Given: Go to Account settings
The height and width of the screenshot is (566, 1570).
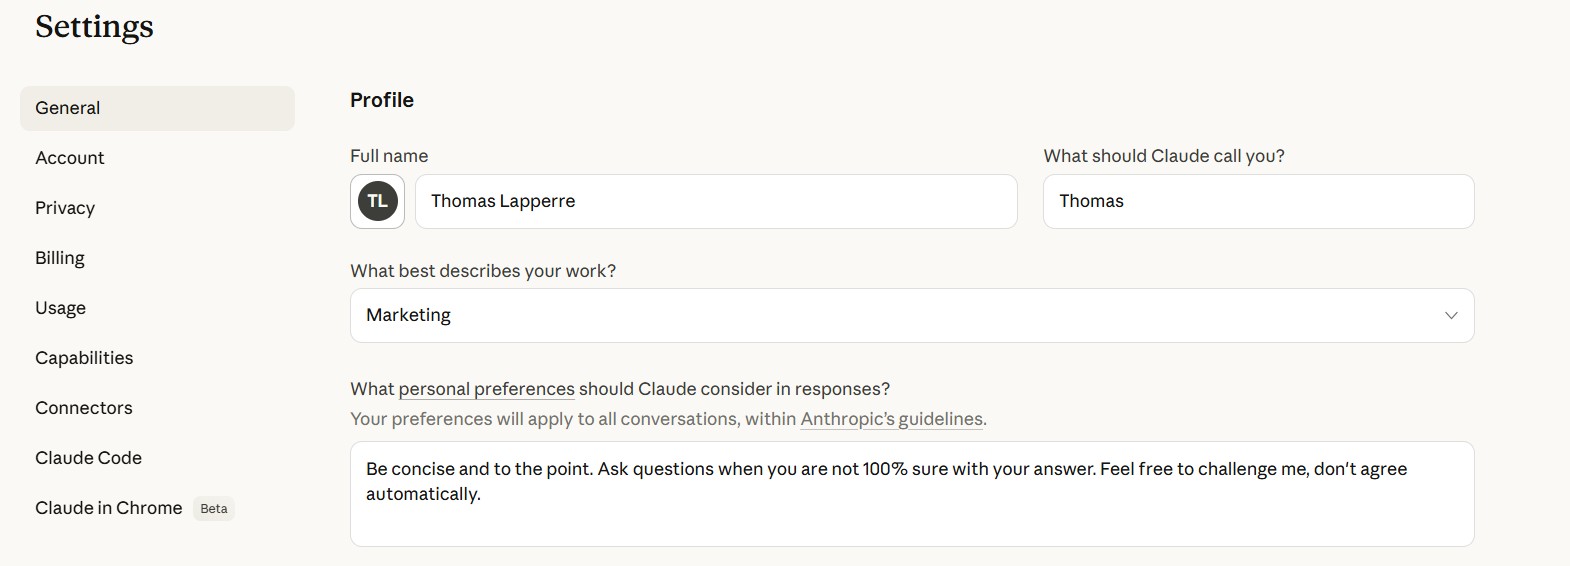Looking at the screenshot, I should pos(70,158).
